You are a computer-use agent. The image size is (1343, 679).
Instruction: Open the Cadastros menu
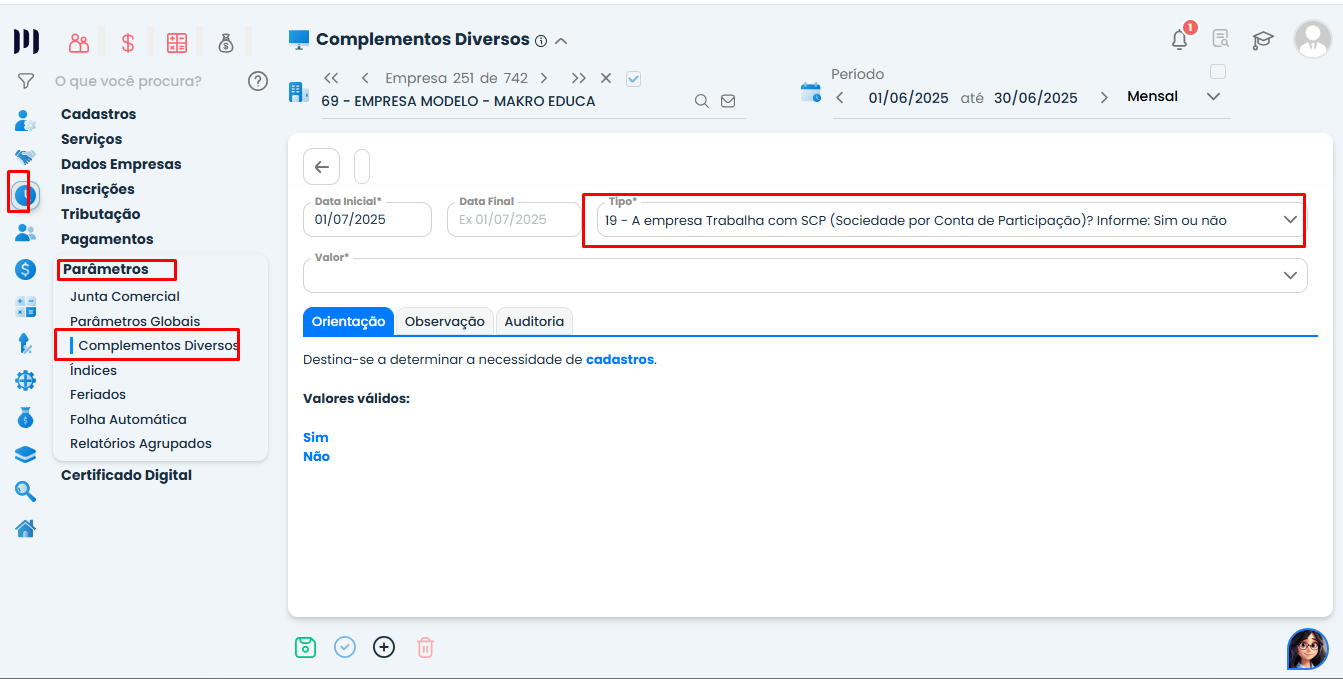coord(98,114)
